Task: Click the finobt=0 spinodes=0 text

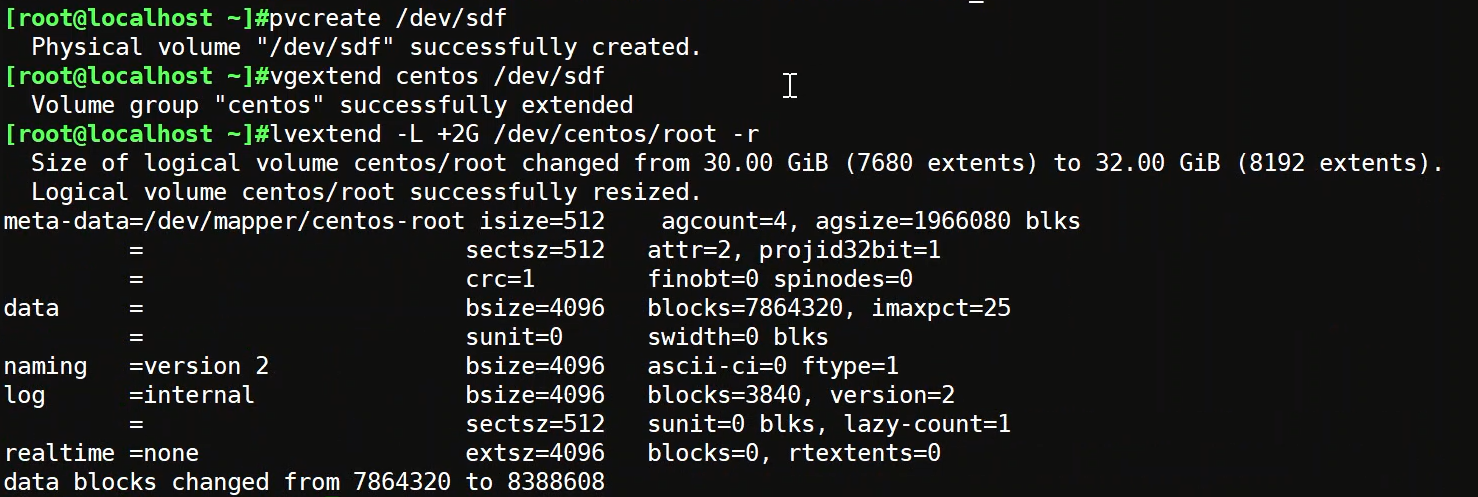Action: (x=780, y=279)
